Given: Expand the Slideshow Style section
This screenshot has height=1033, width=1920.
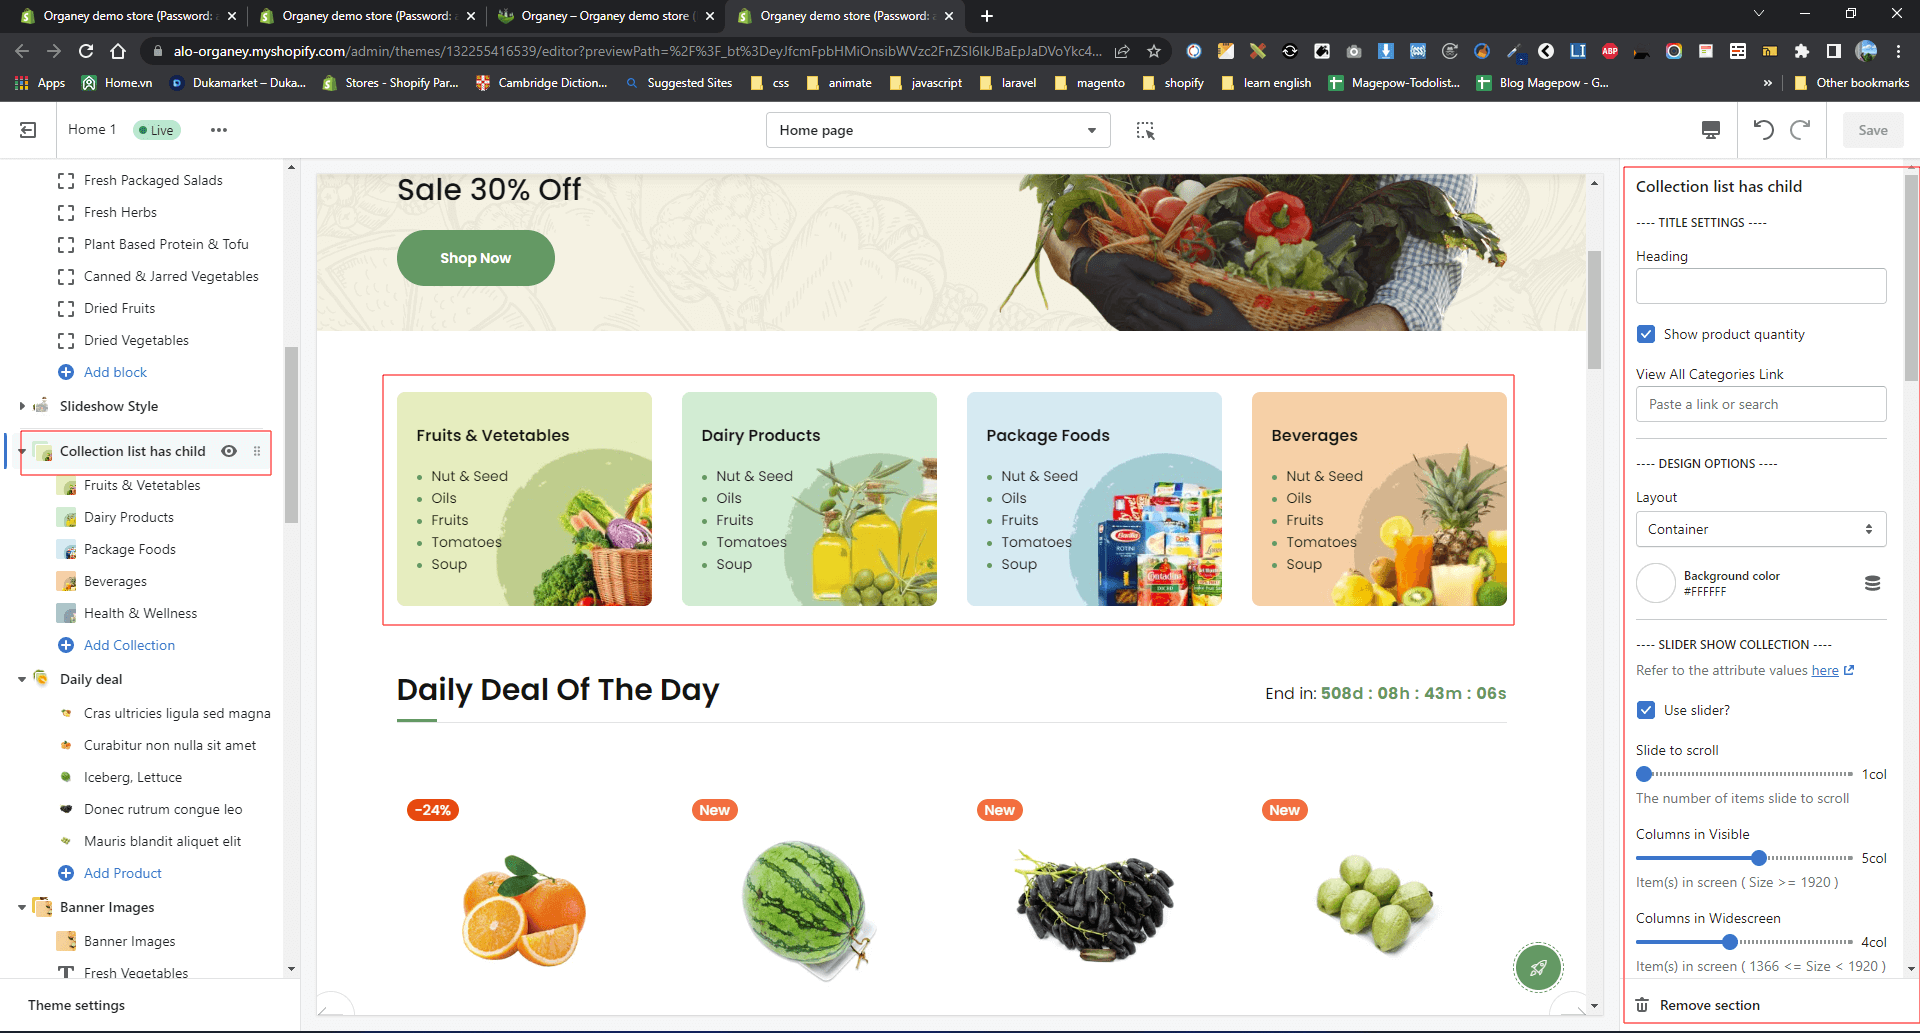Looking at the screenshot, I should 22,406.
